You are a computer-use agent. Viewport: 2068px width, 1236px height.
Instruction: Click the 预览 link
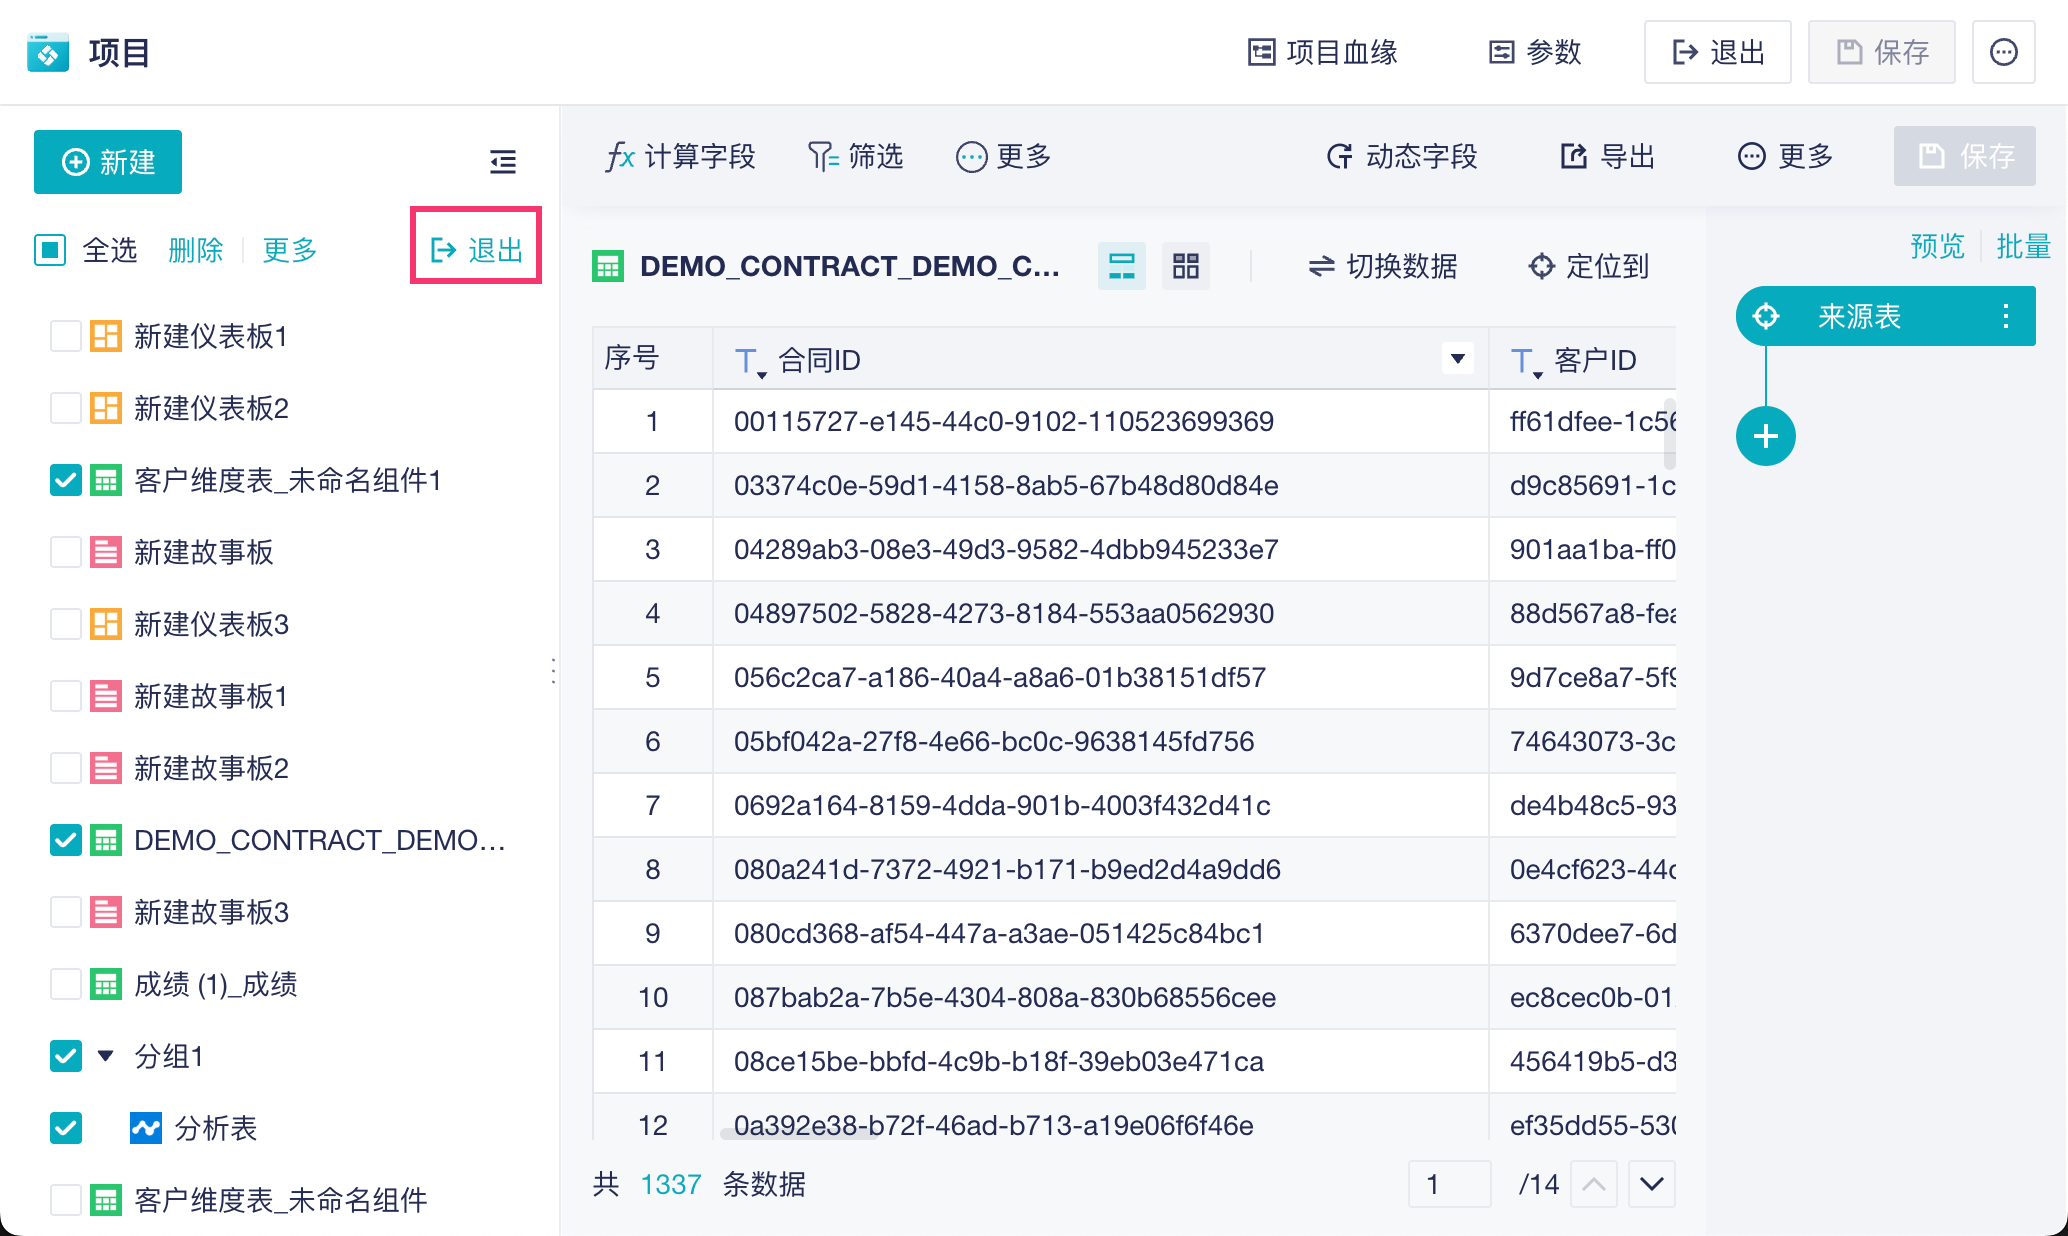coord(1936,246)
